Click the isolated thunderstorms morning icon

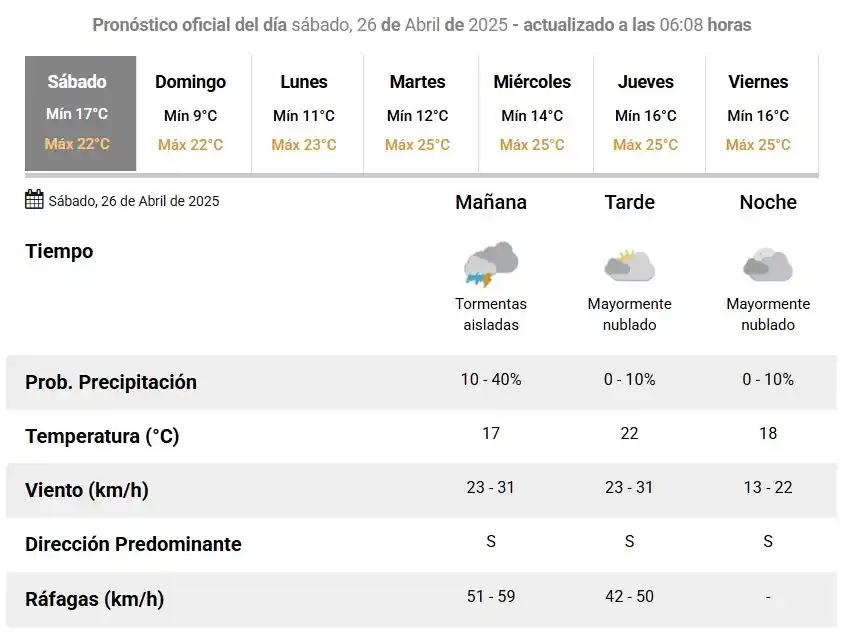click(490, 264)
